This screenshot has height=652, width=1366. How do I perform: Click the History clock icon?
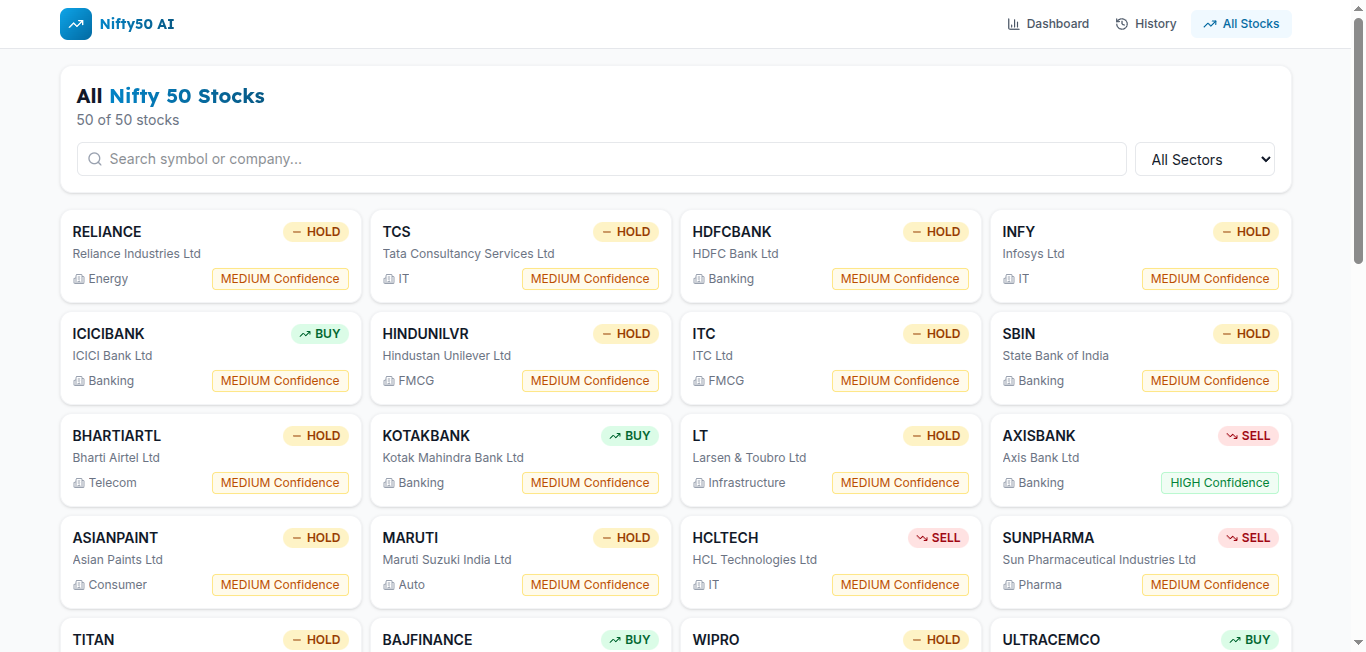tap(1122, 24)
